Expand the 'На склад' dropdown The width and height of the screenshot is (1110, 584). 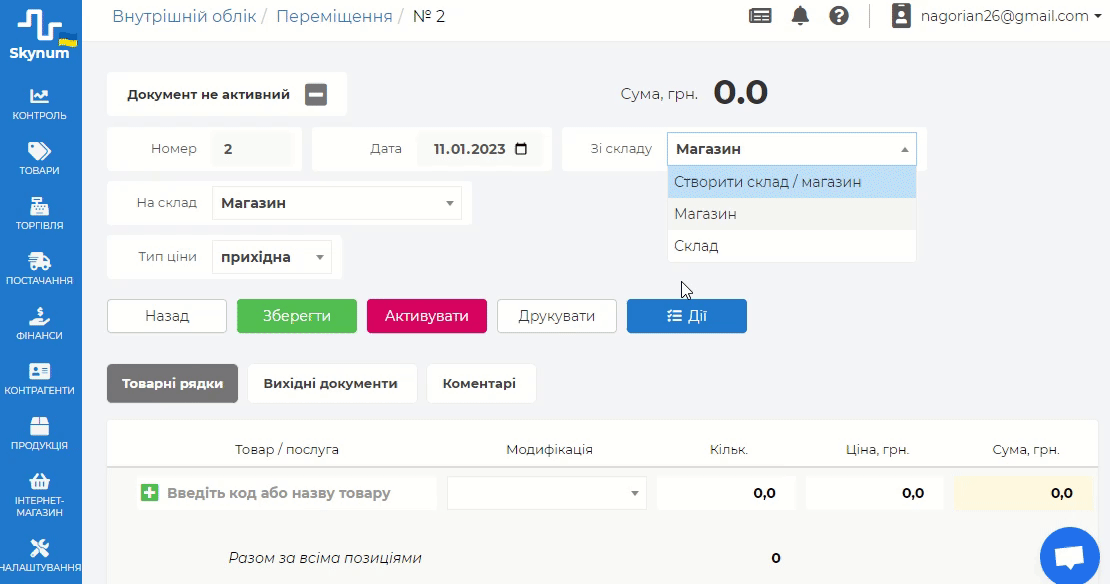(x=337, y=203)
